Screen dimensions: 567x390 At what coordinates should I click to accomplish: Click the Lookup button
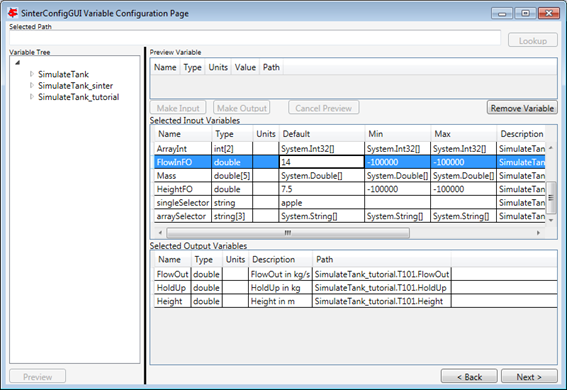(x=533, y=40)
